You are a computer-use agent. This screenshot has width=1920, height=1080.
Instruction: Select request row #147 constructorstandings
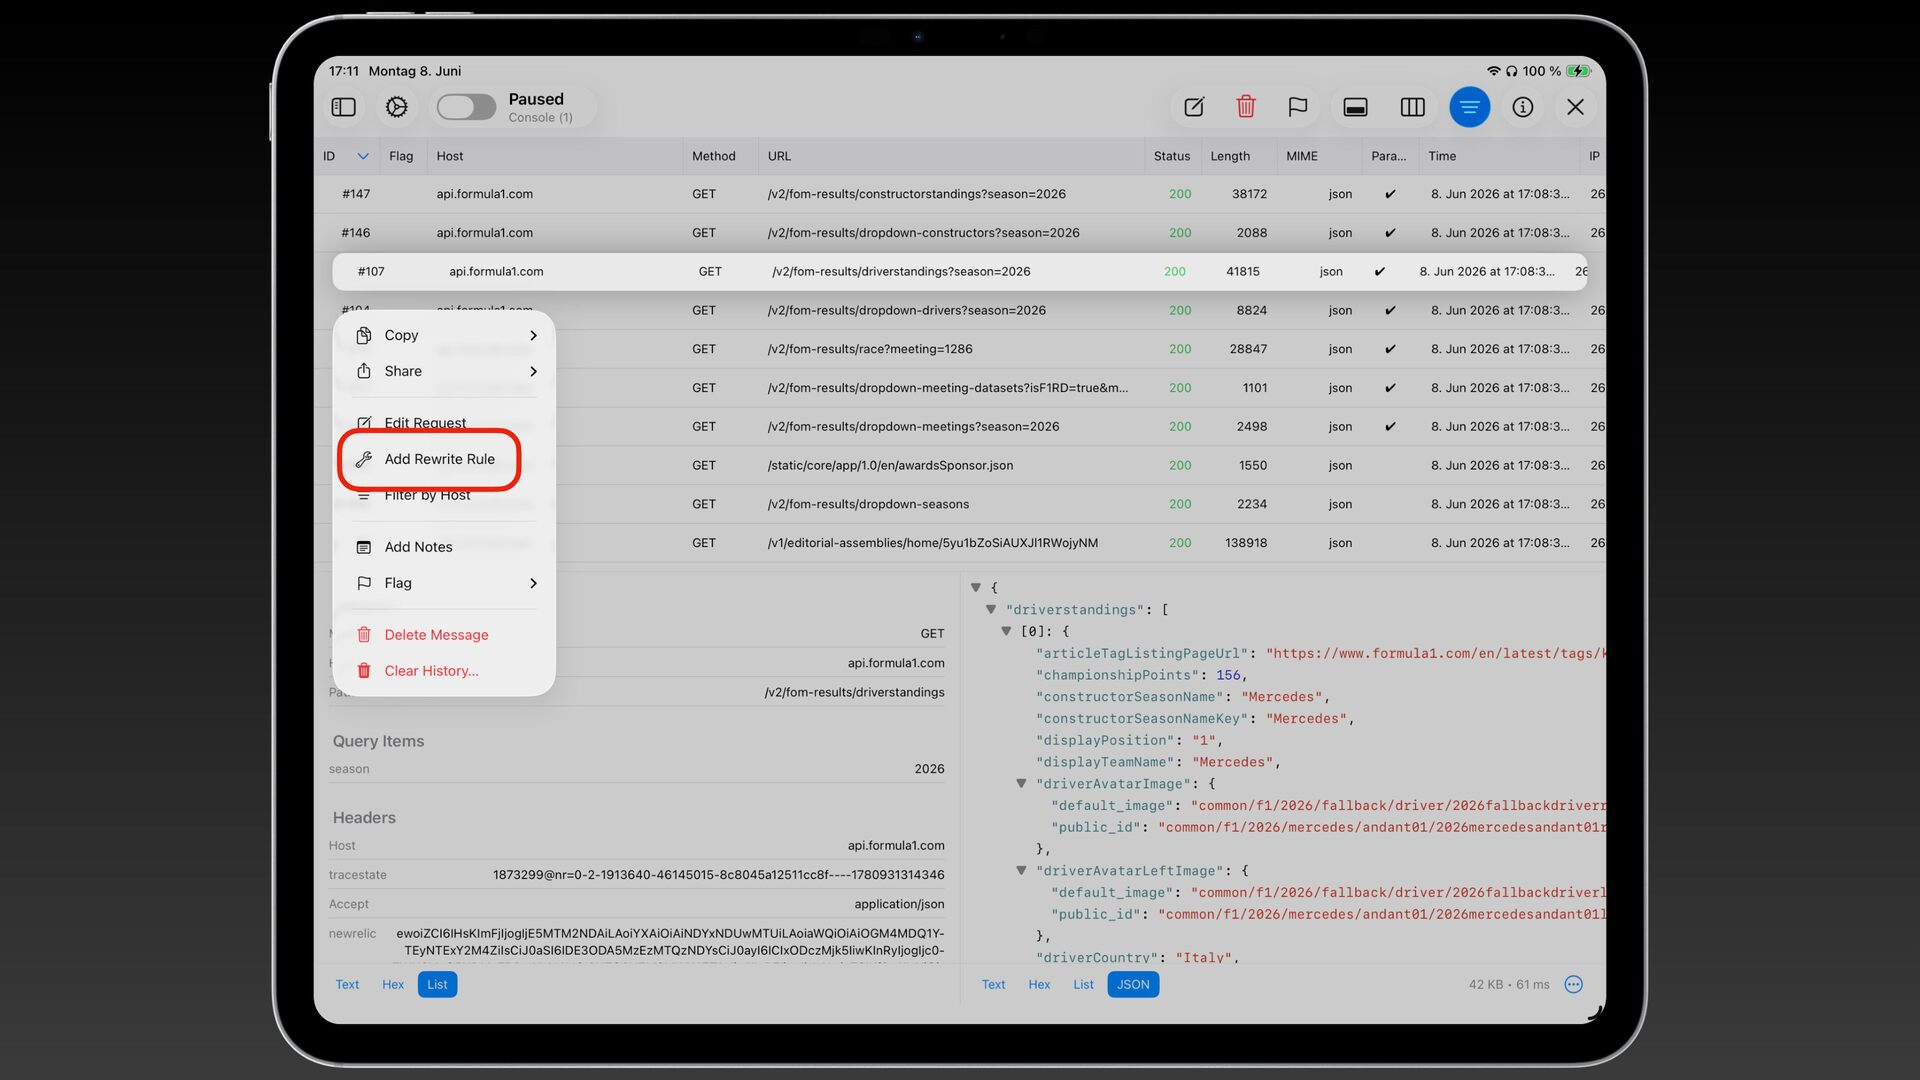click(960, 194)
